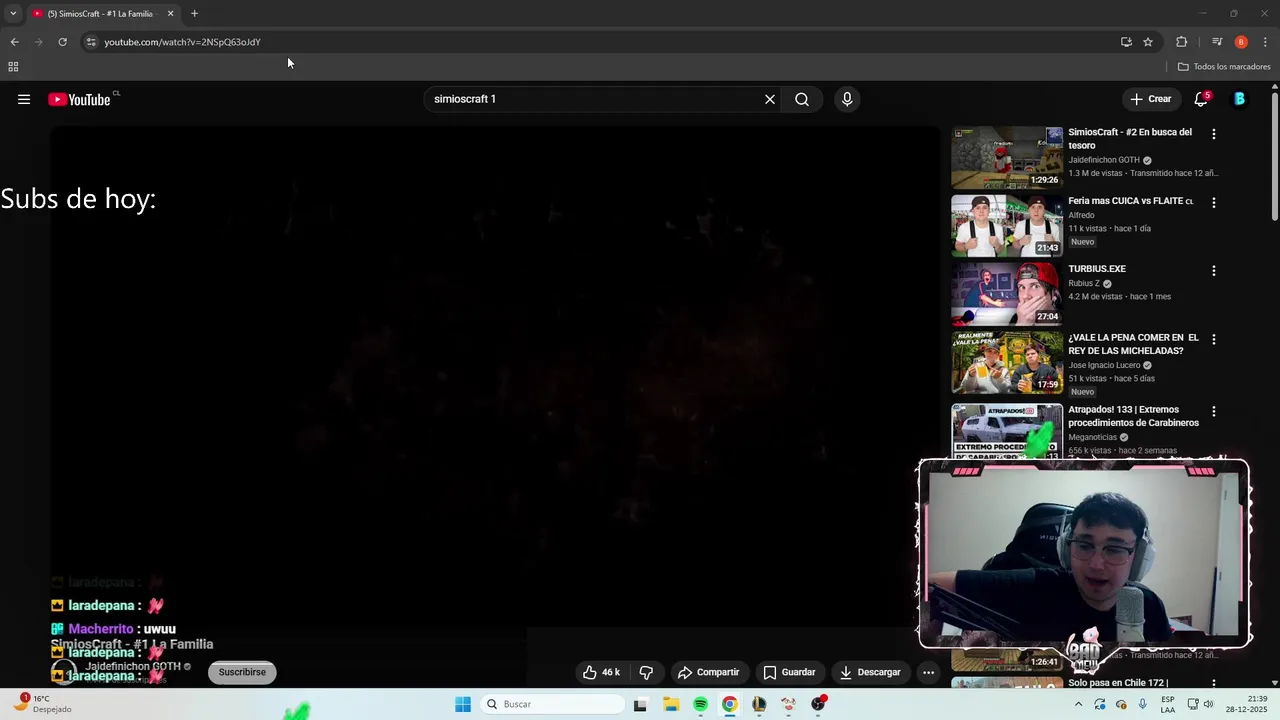Like the video with 46 k
Screen dimensions: 1280x720
tap(602, 672)
